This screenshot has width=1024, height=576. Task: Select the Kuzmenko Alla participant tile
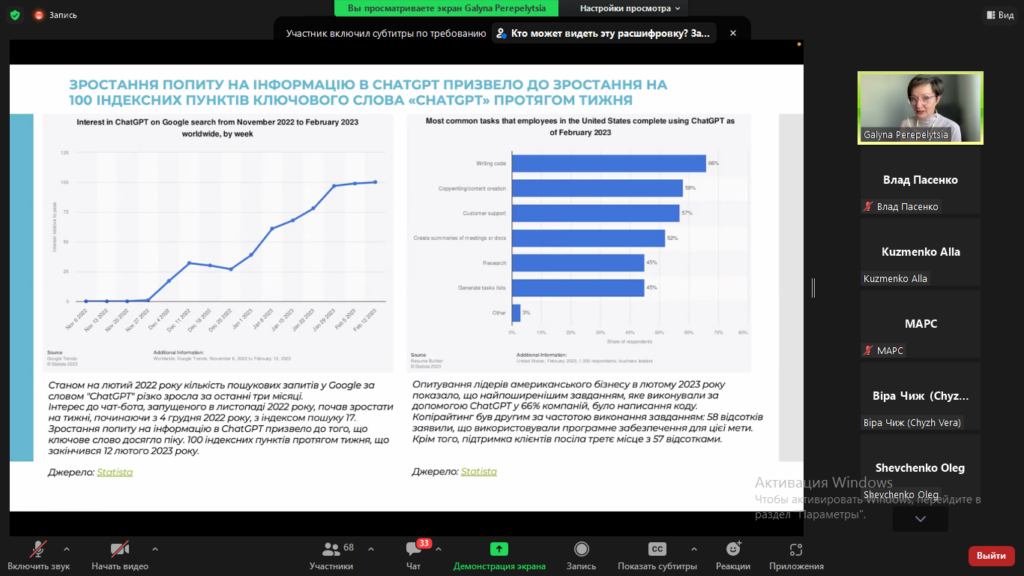[x=920, y=251]
